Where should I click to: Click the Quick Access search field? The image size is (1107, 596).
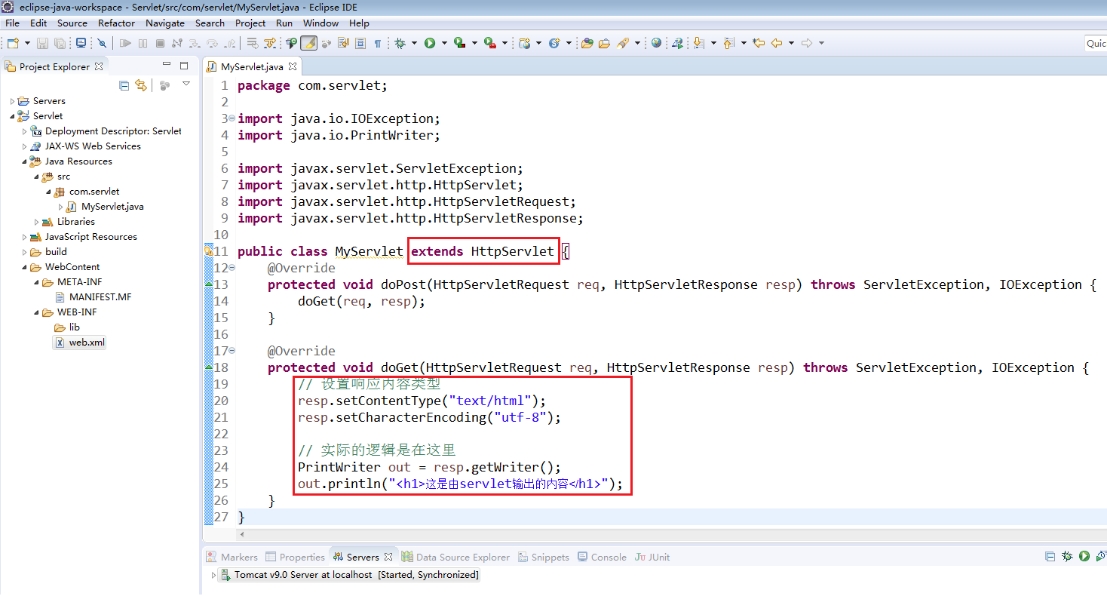tap(1095, 43)
